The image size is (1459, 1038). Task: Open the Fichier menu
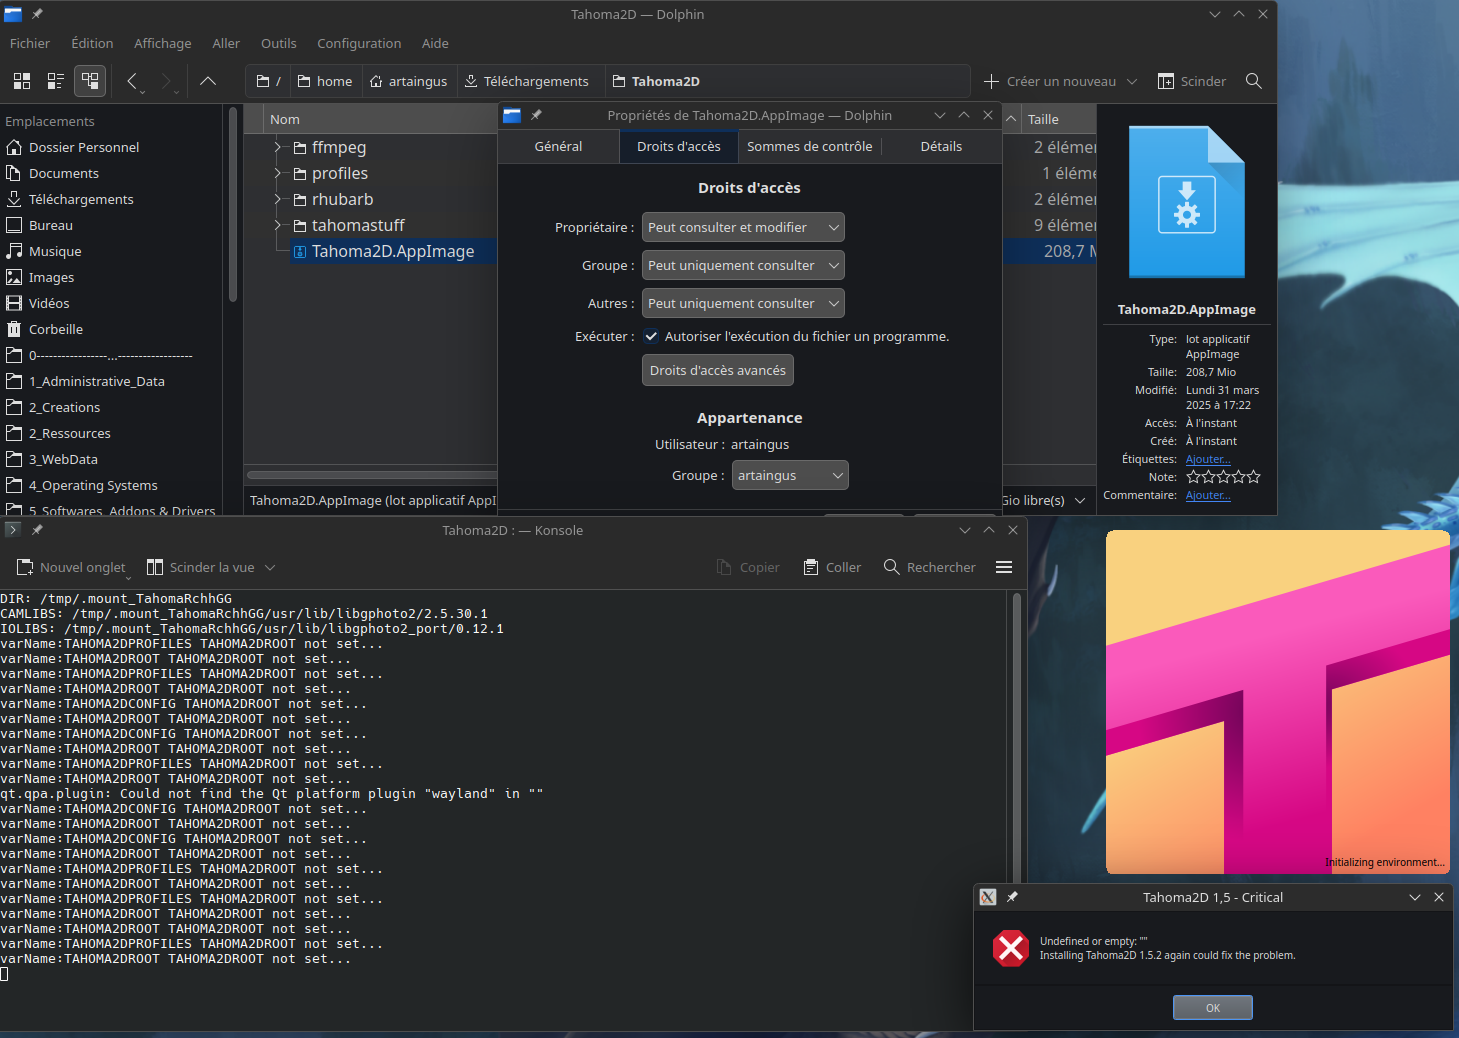[x=30, y=43]
